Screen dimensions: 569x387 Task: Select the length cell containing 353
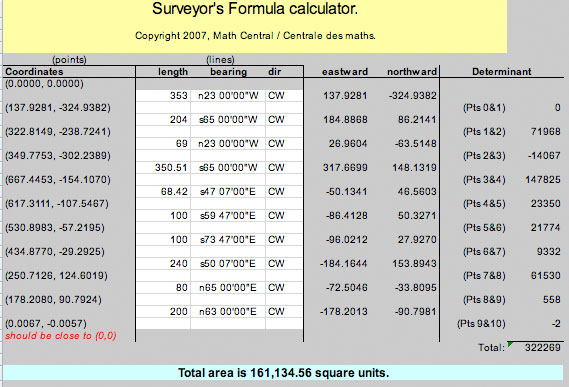[x=163, y=95]
